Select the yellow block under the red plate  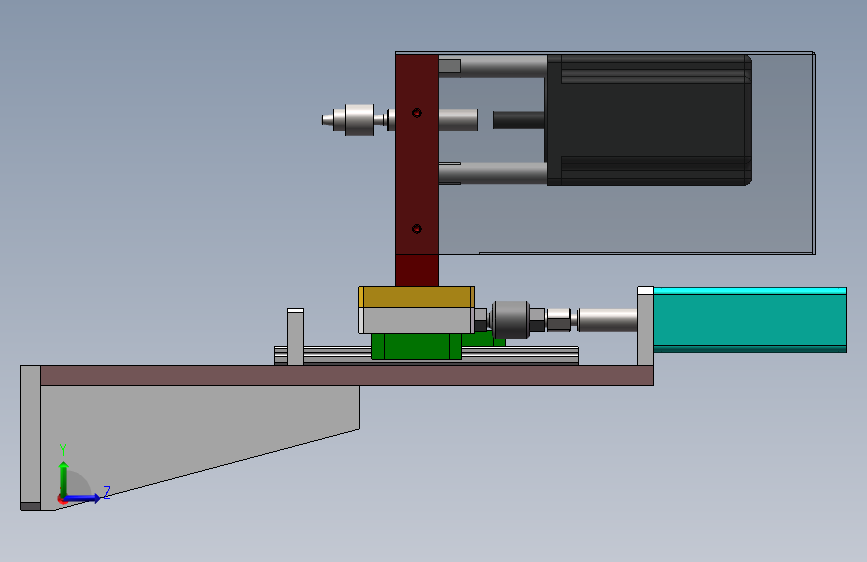tap(416, 297)
